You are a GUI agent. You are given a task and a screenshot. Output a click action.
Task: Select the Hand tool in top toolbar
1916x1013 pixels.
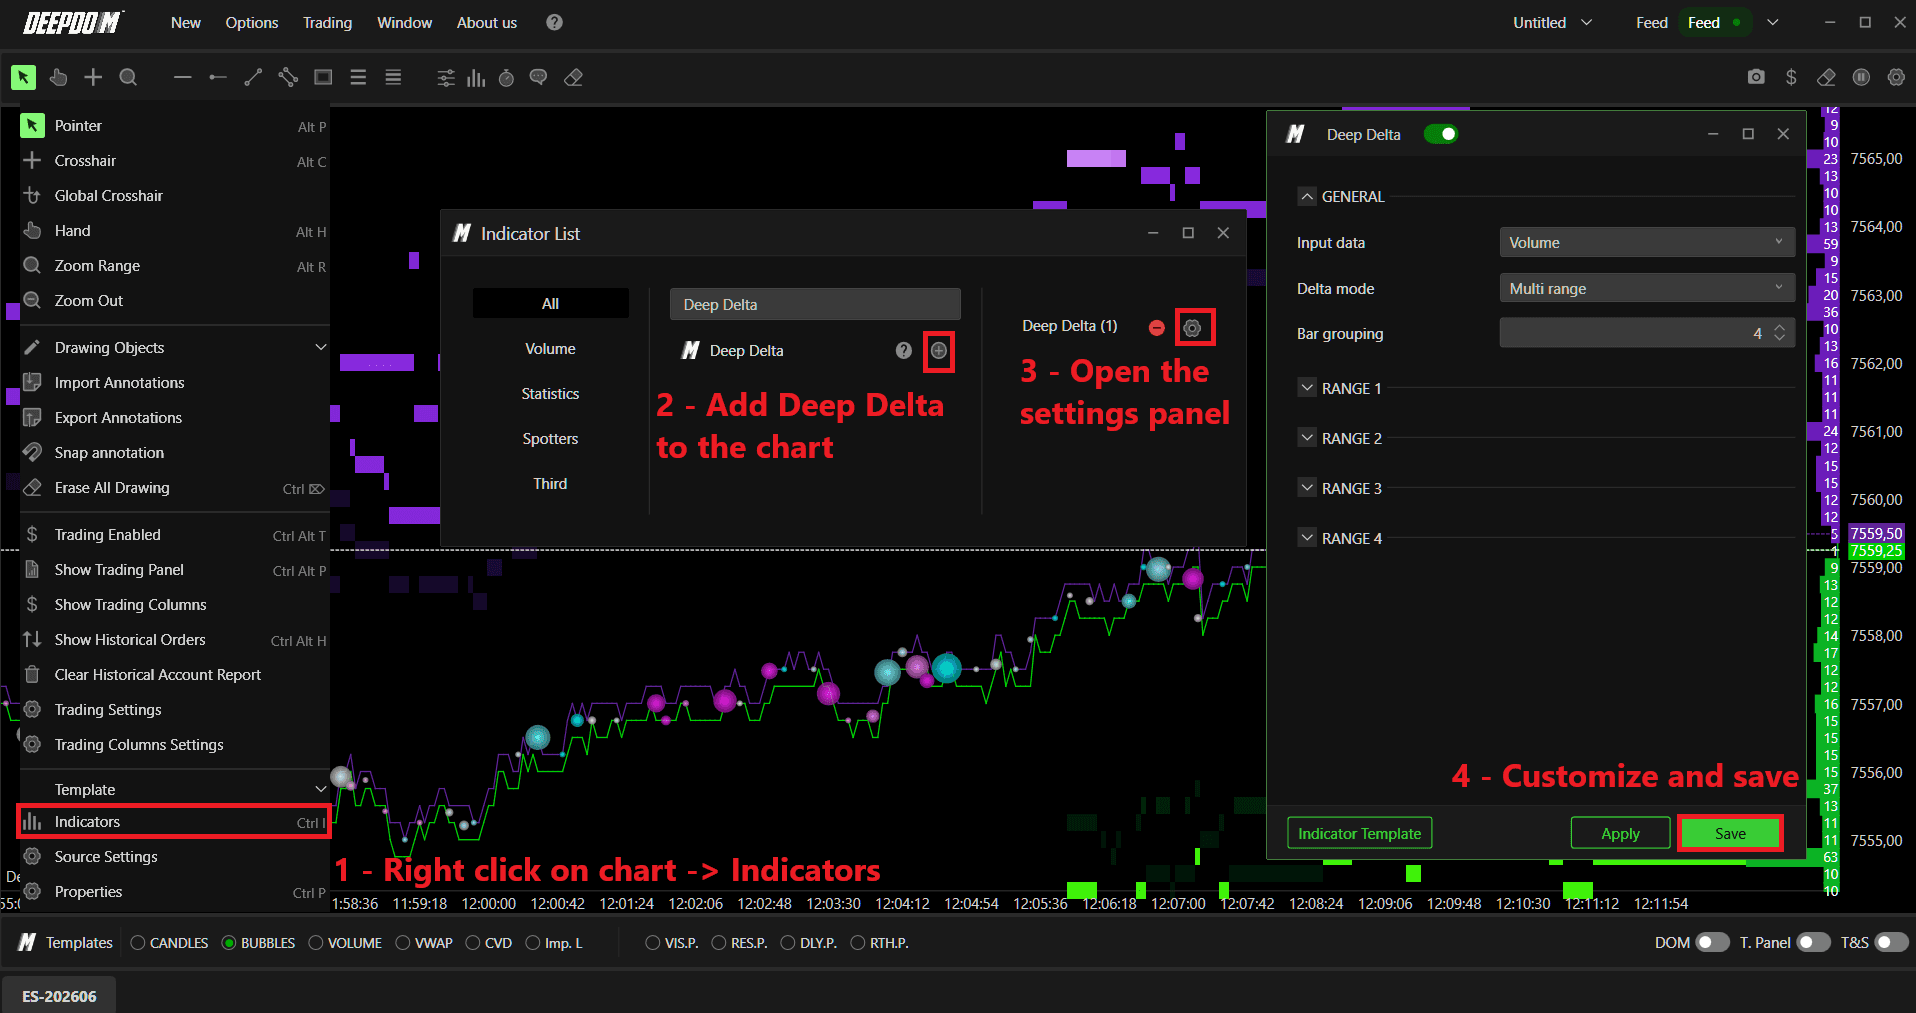[x=58, y=77]
